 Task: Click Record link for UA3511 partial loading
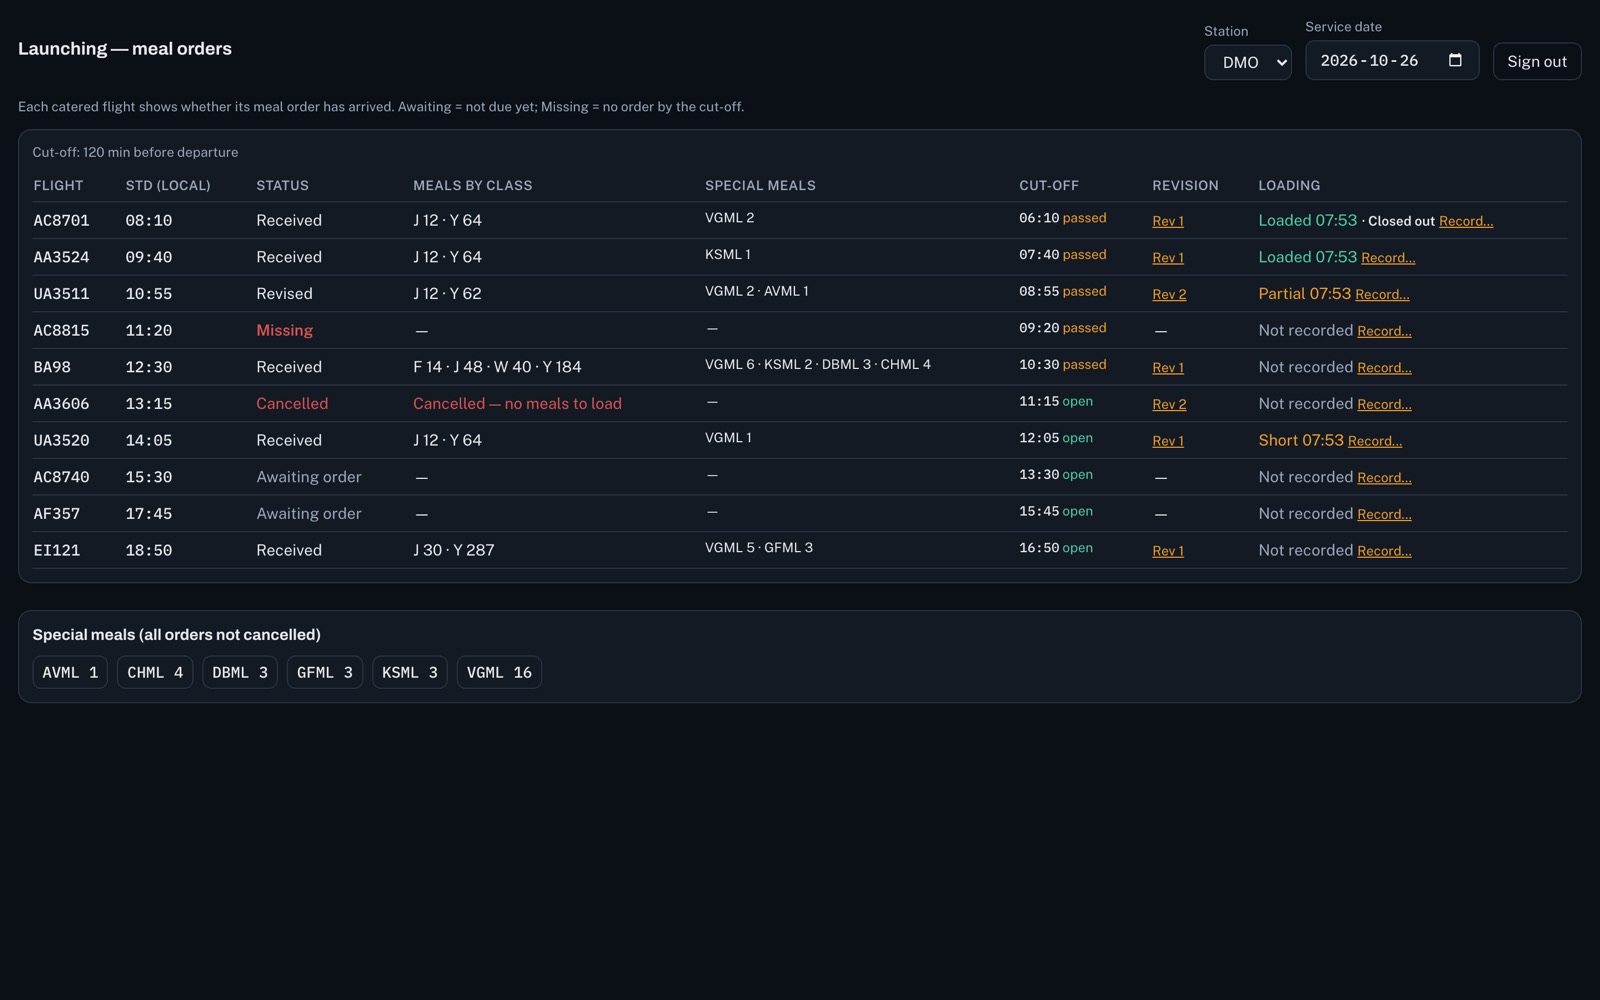(1382, 295)
